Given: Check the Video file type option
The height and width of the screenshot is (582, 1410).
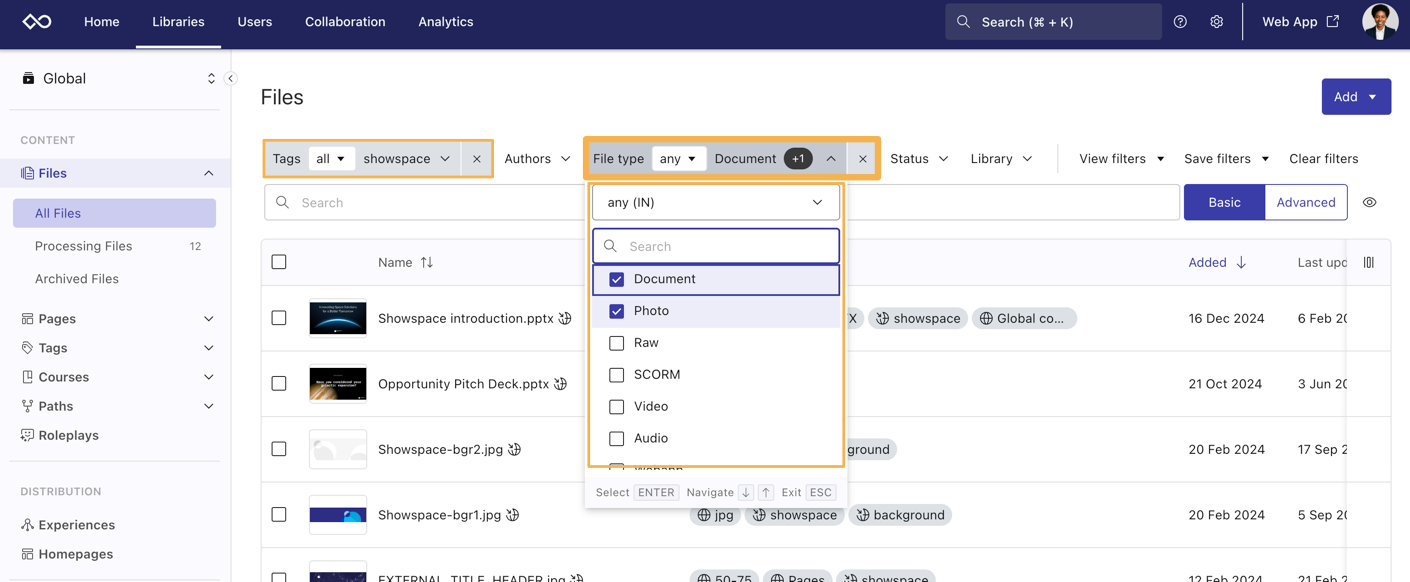Looking at the screenshot, I should [x=617, y=407].
